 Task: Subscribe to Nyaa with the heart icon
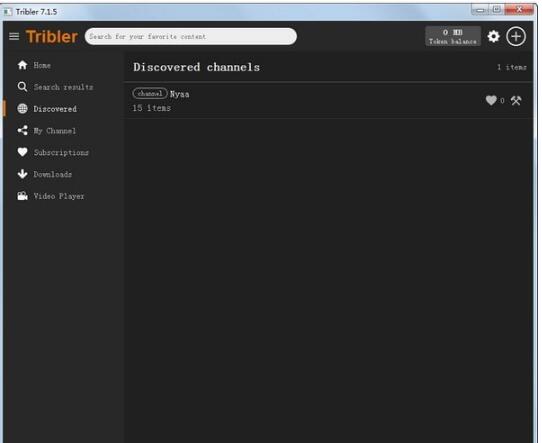(491, 100)
